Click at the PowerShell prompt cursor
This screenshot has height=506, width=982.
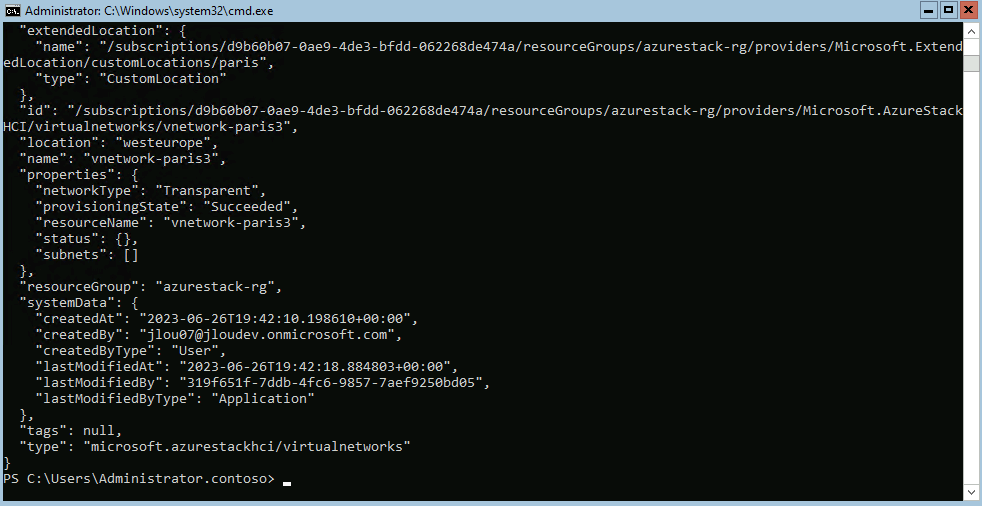287,483
